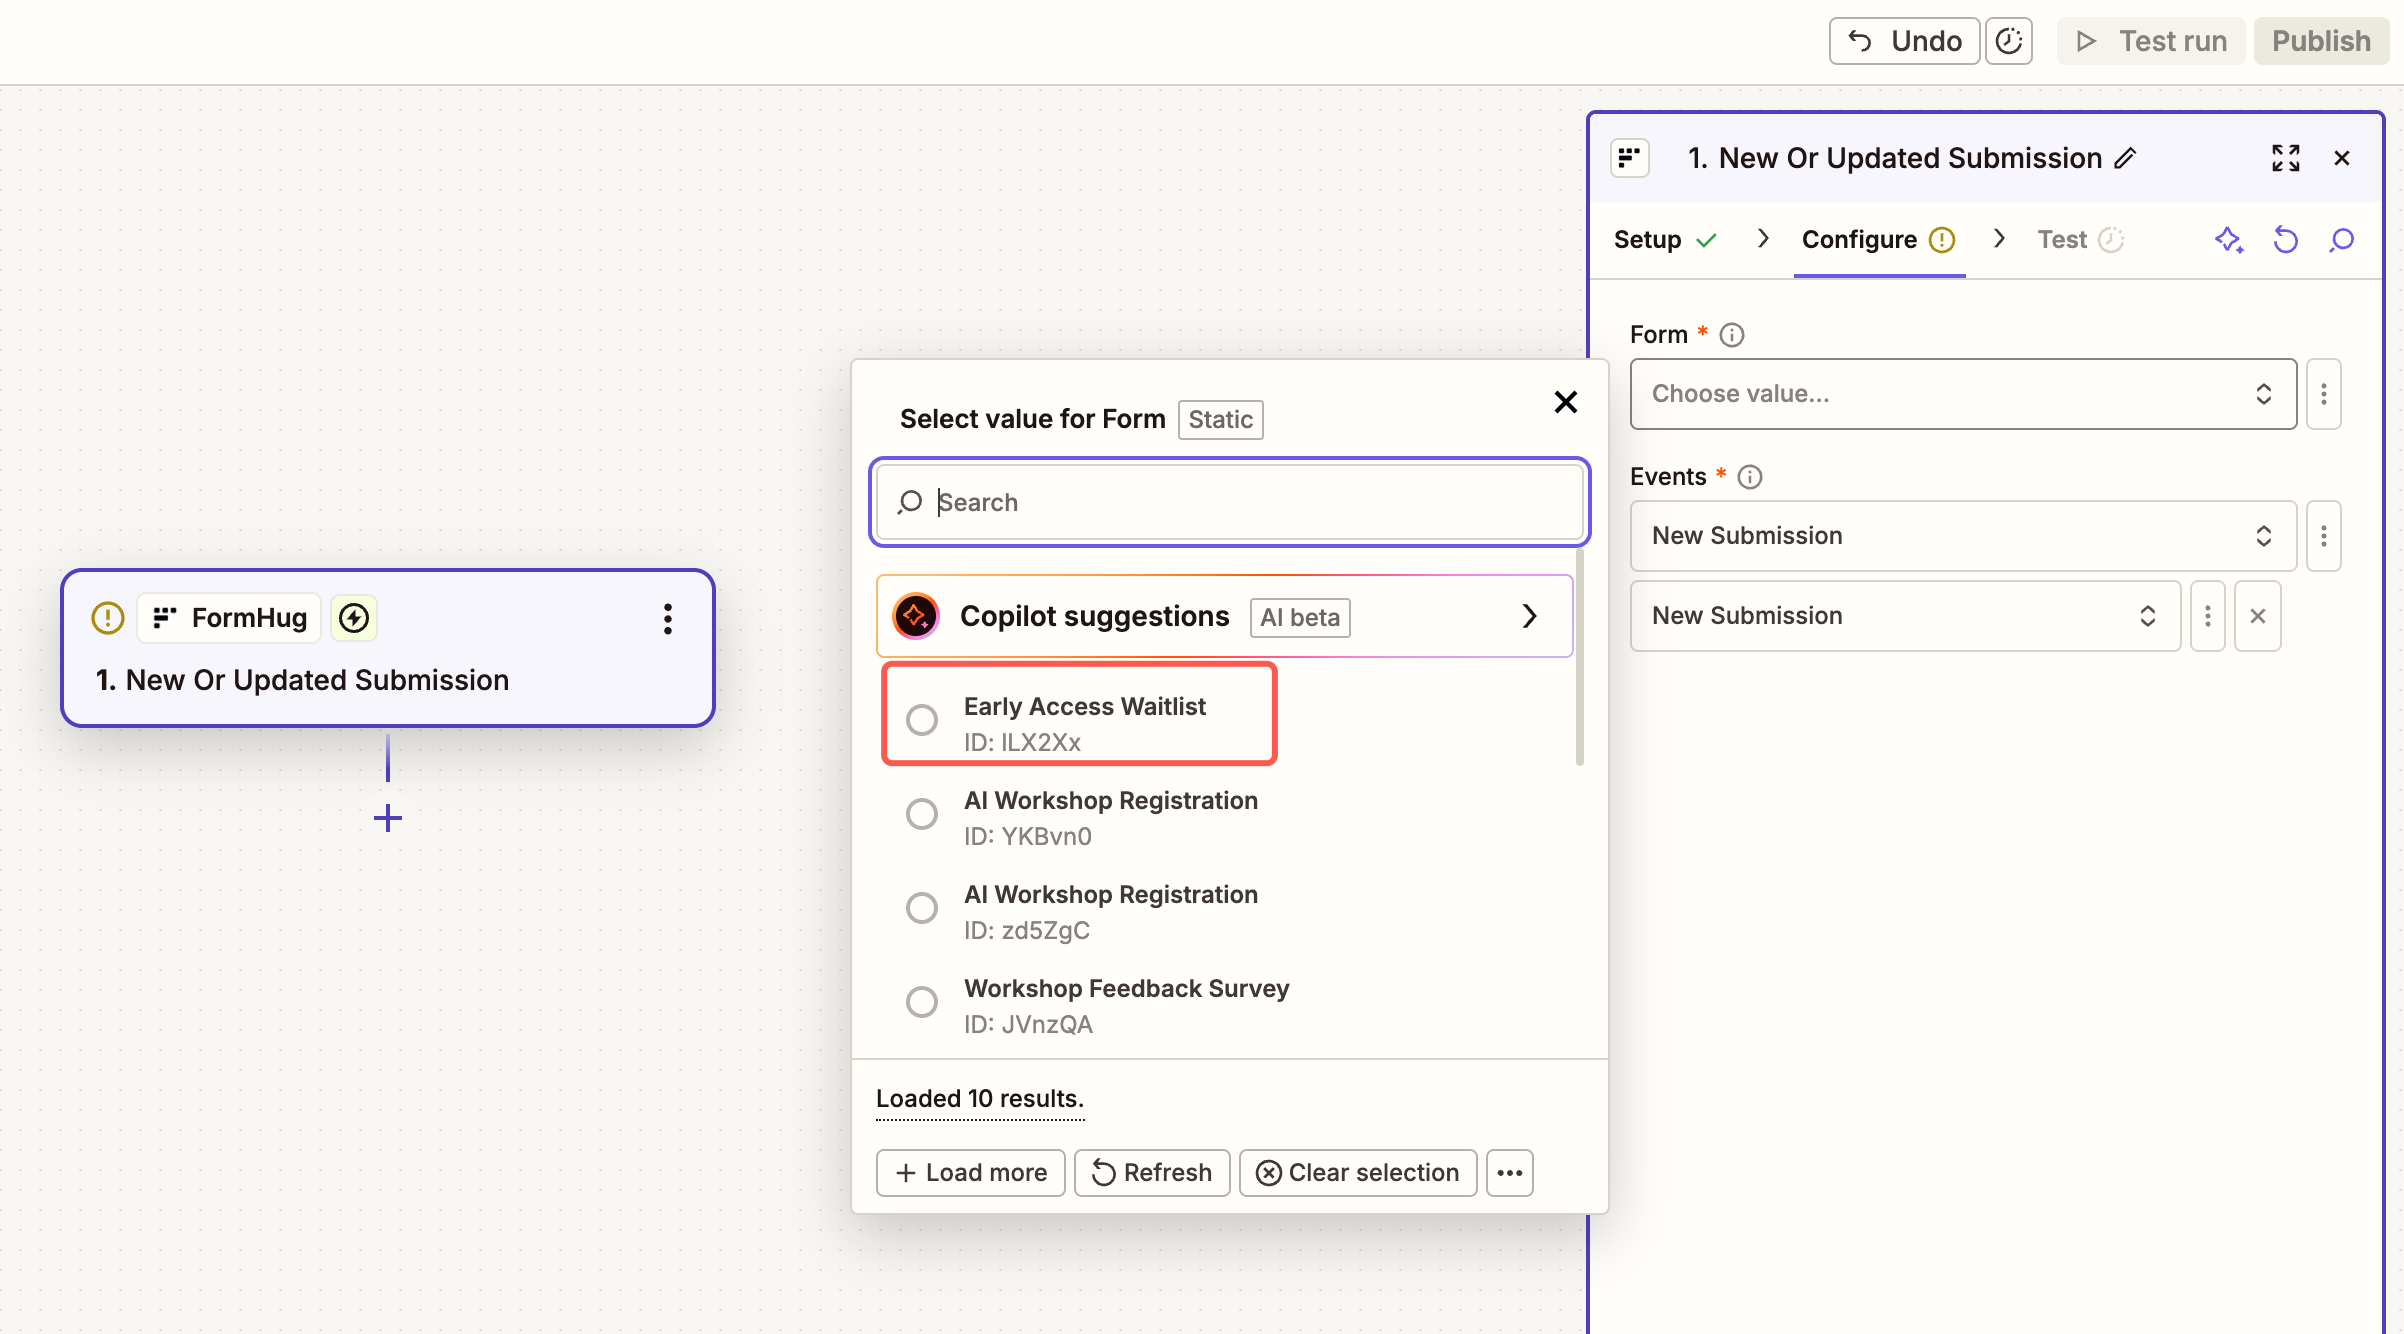Select the Early Access Waitlist radio
This screenshot has width=2404, height=1334.
(922, 720)
